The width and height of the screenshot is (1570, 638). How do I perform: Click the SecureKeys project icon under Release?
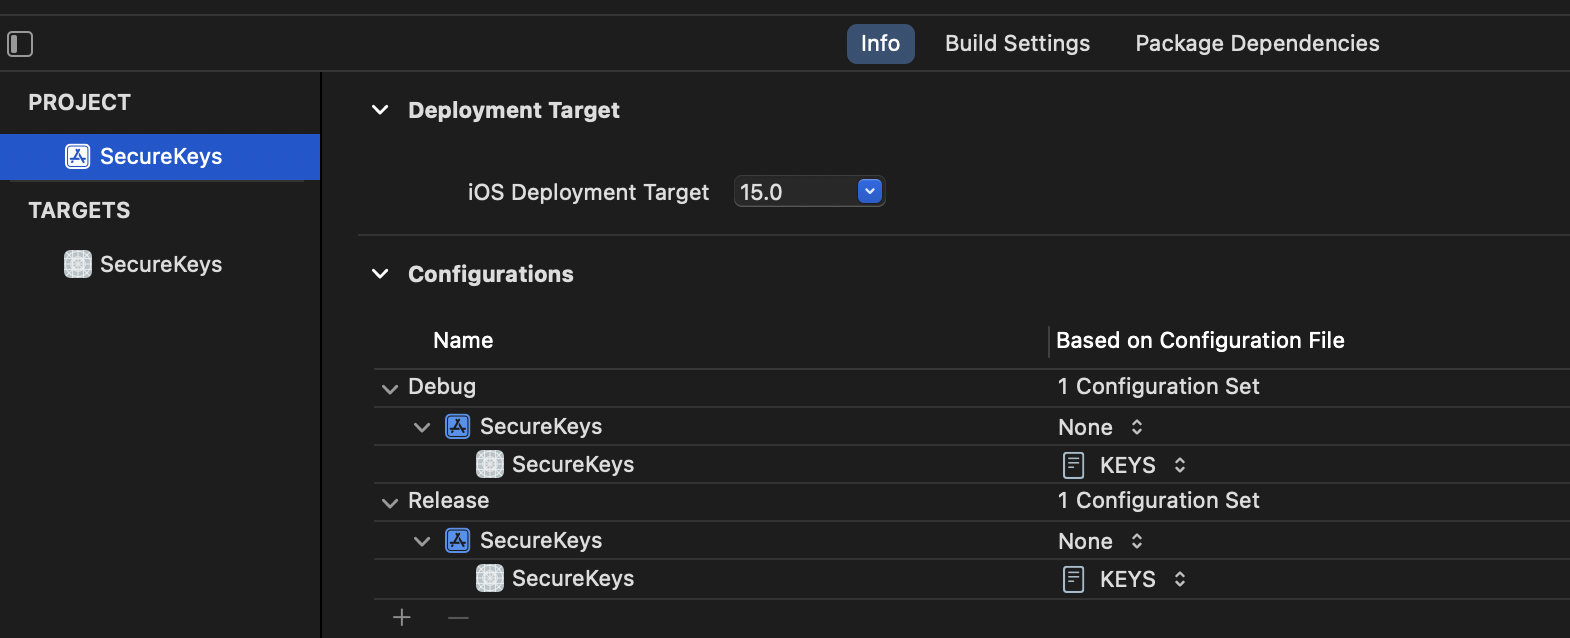tap(458, 541)
